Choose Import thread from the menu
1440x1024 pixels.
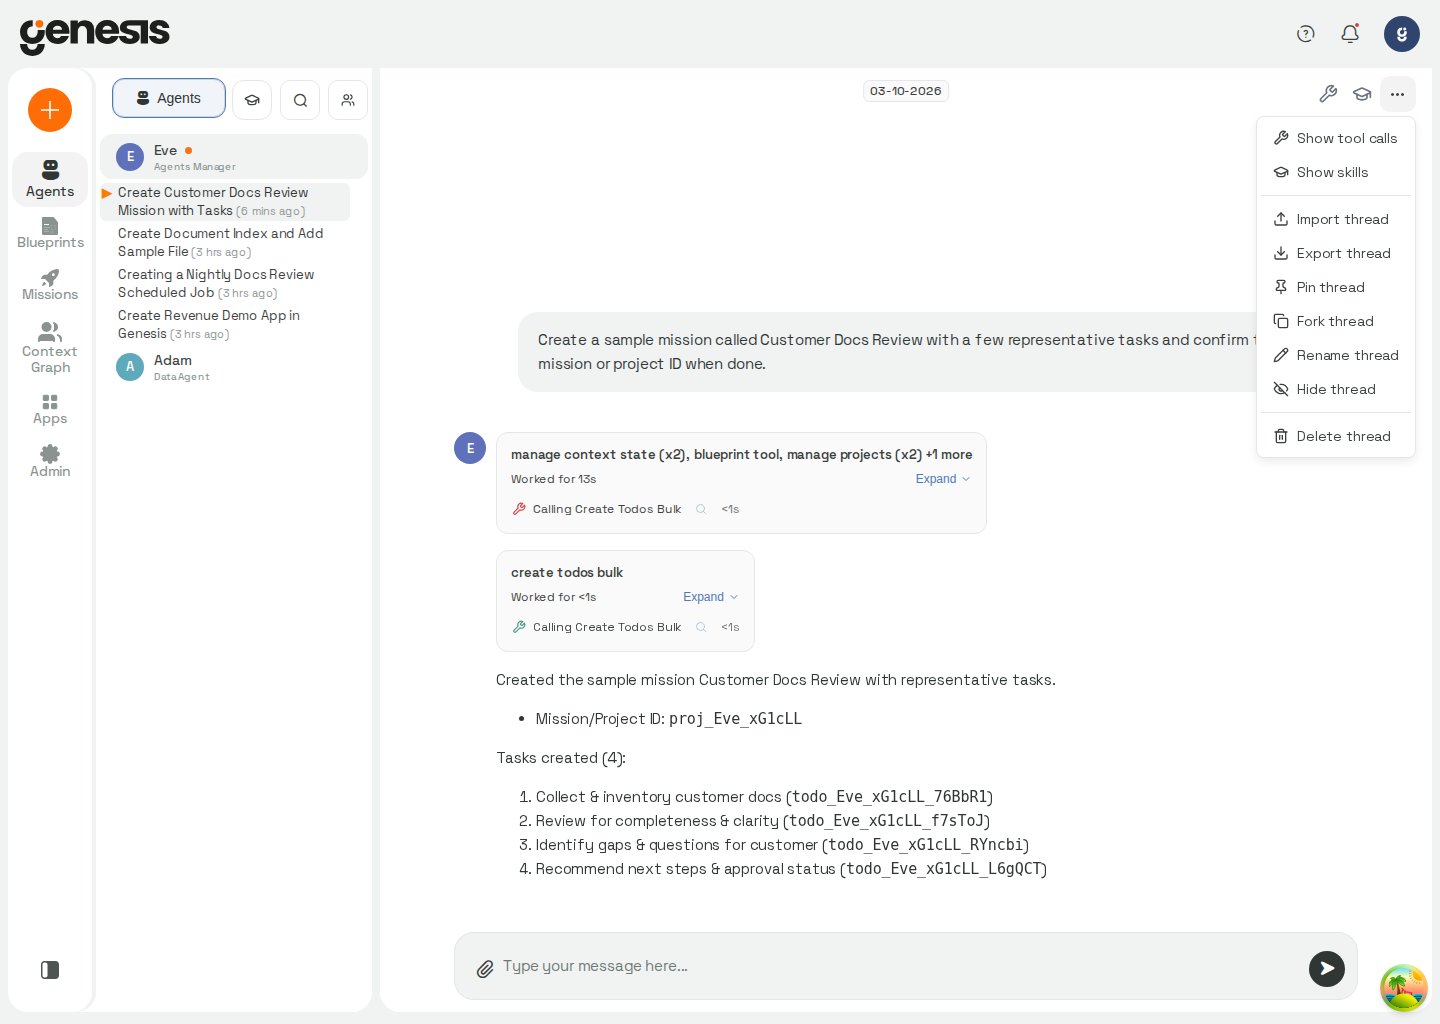1335,219
